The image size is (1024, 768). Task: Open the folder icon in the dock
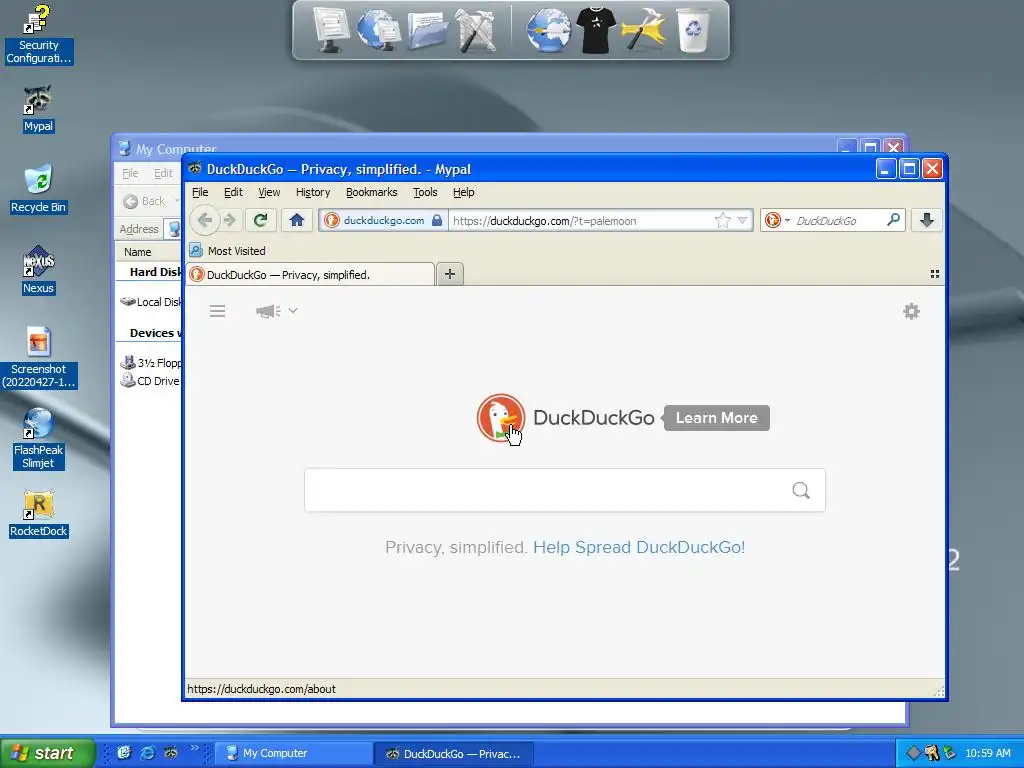pos(427,29)
